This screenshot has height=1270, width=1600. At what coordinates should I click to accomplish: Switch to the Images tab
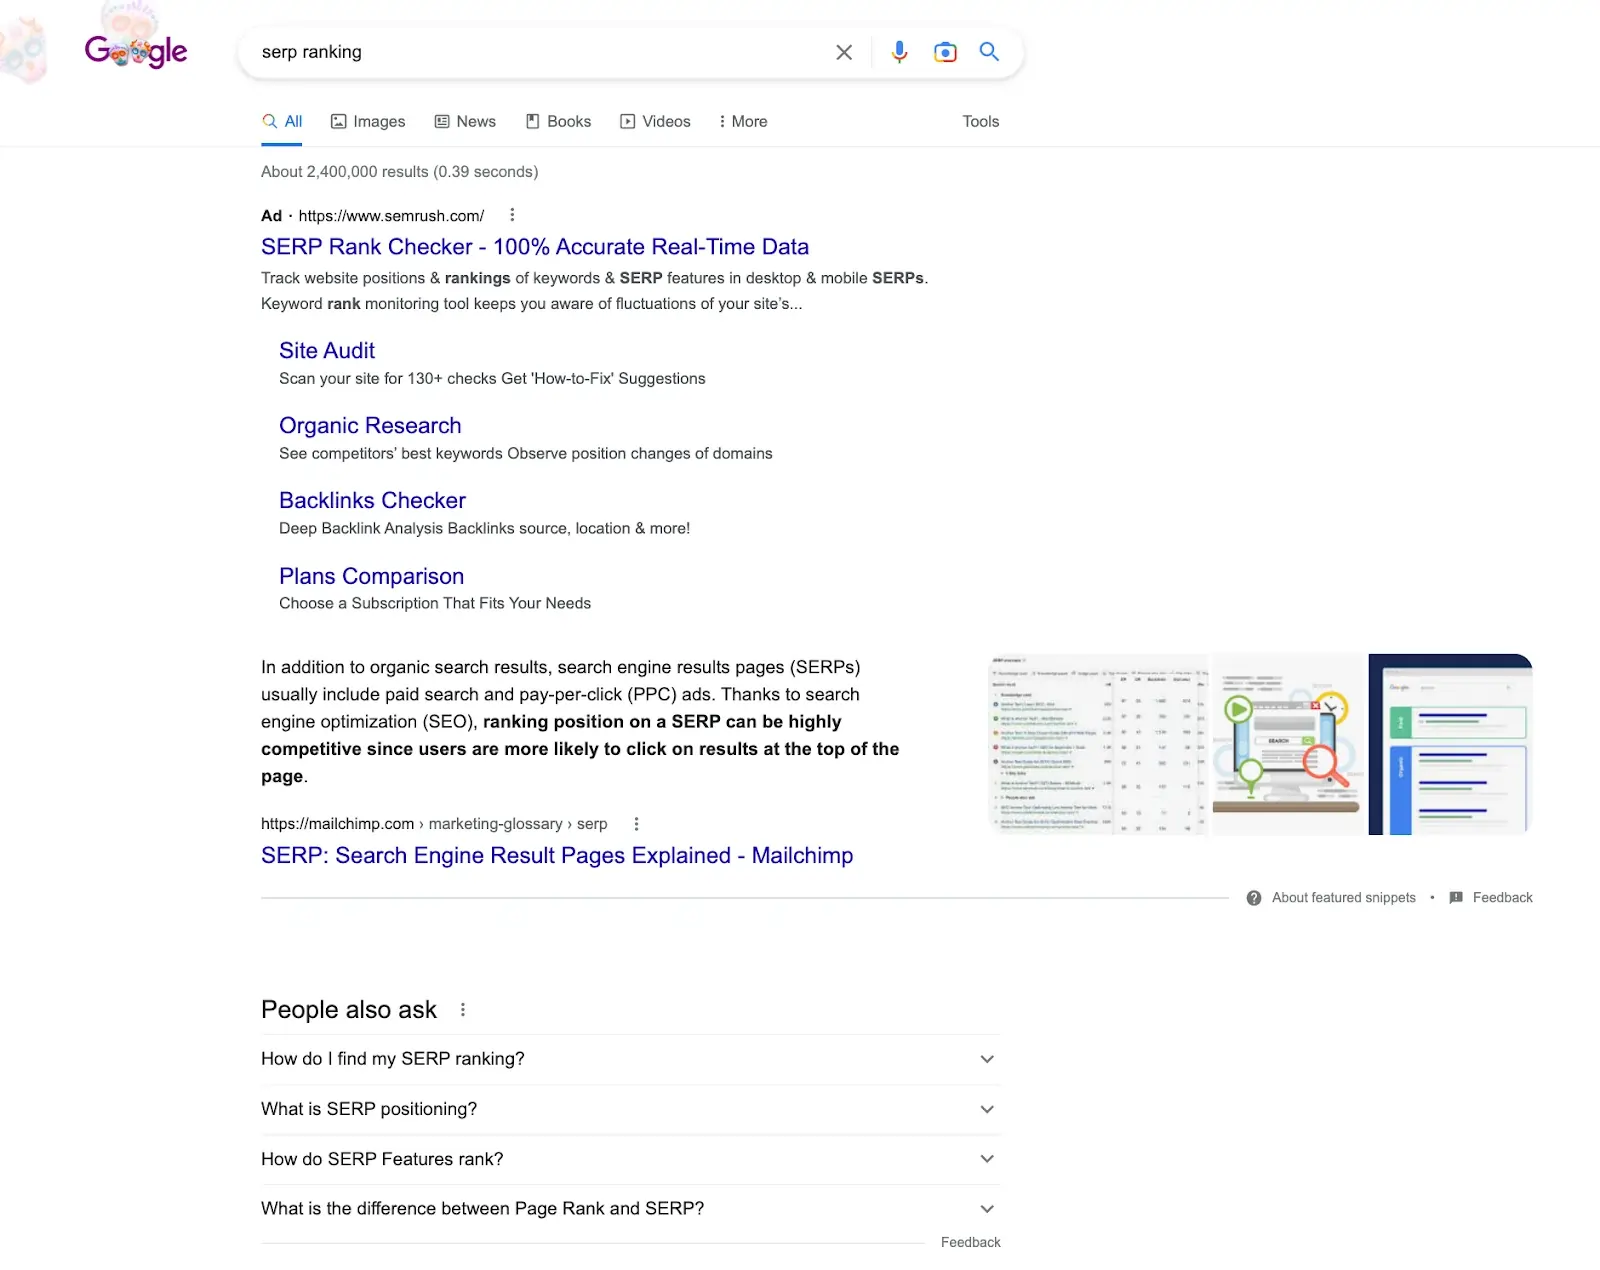coord(368,121)
